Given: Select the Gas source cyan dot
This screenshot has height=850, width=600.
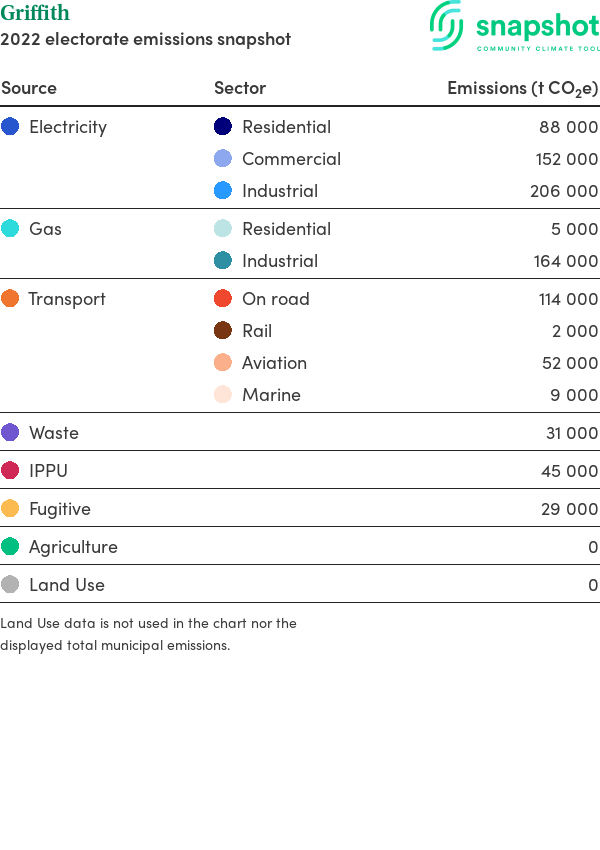Looking at the screenshot, I should pyautogui.click(x=10, y=228).
